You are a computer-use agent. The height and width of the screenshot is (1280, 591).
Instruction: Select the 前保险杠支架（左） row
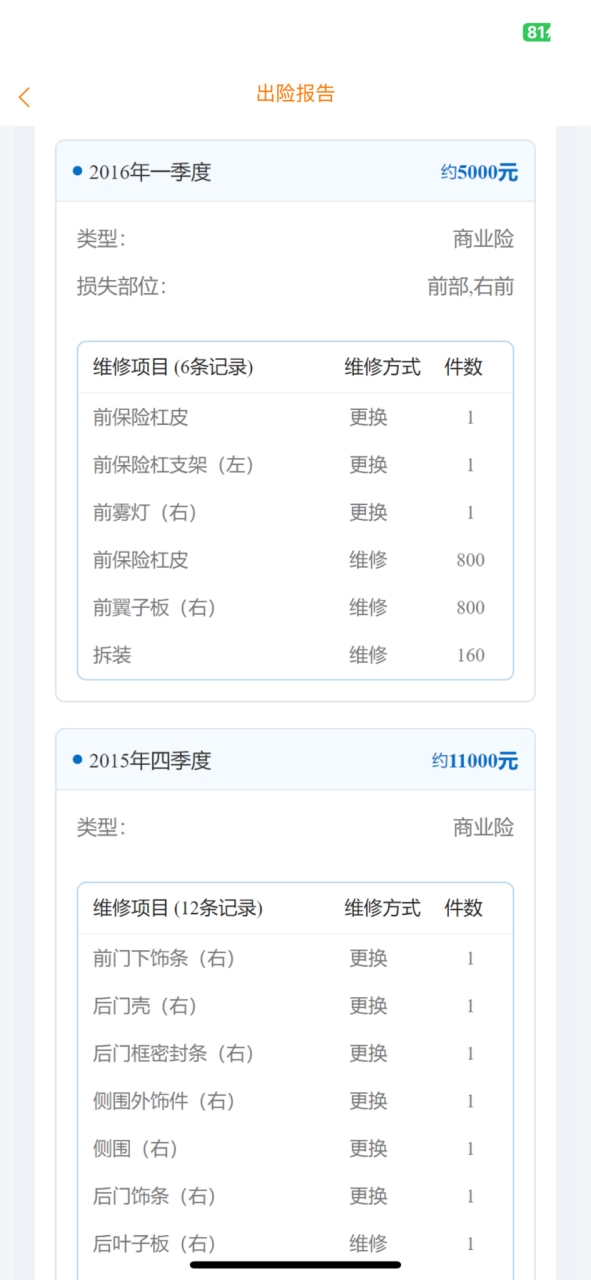point(295,465)
